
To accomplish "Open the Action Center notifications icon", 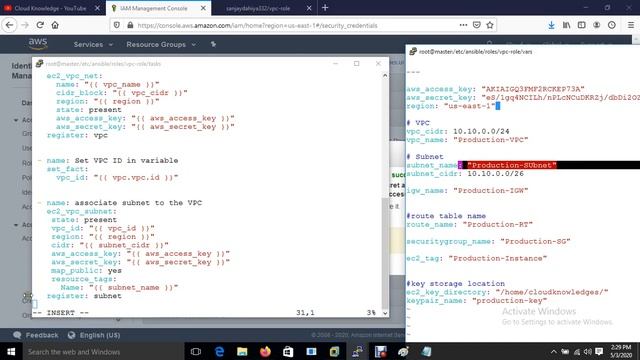I will pyautogui.click(x=599, y=351).
